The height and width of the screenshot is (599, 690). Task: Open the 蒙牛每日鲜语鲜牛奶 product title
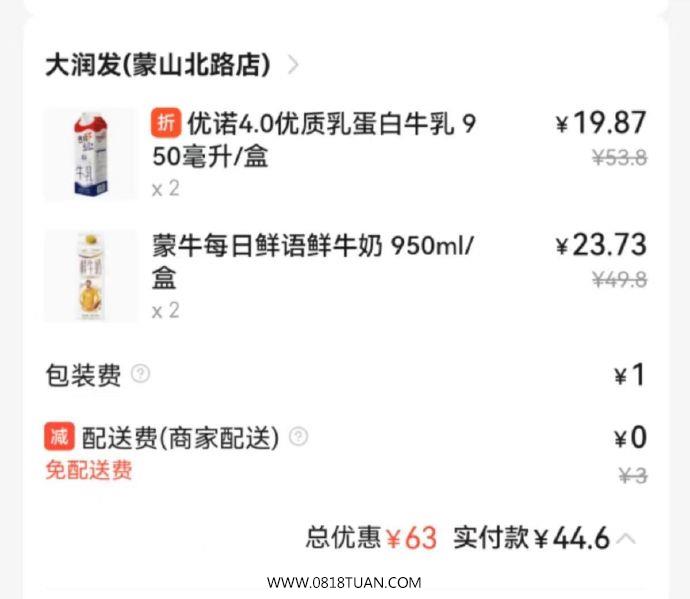tap(312, 262)
